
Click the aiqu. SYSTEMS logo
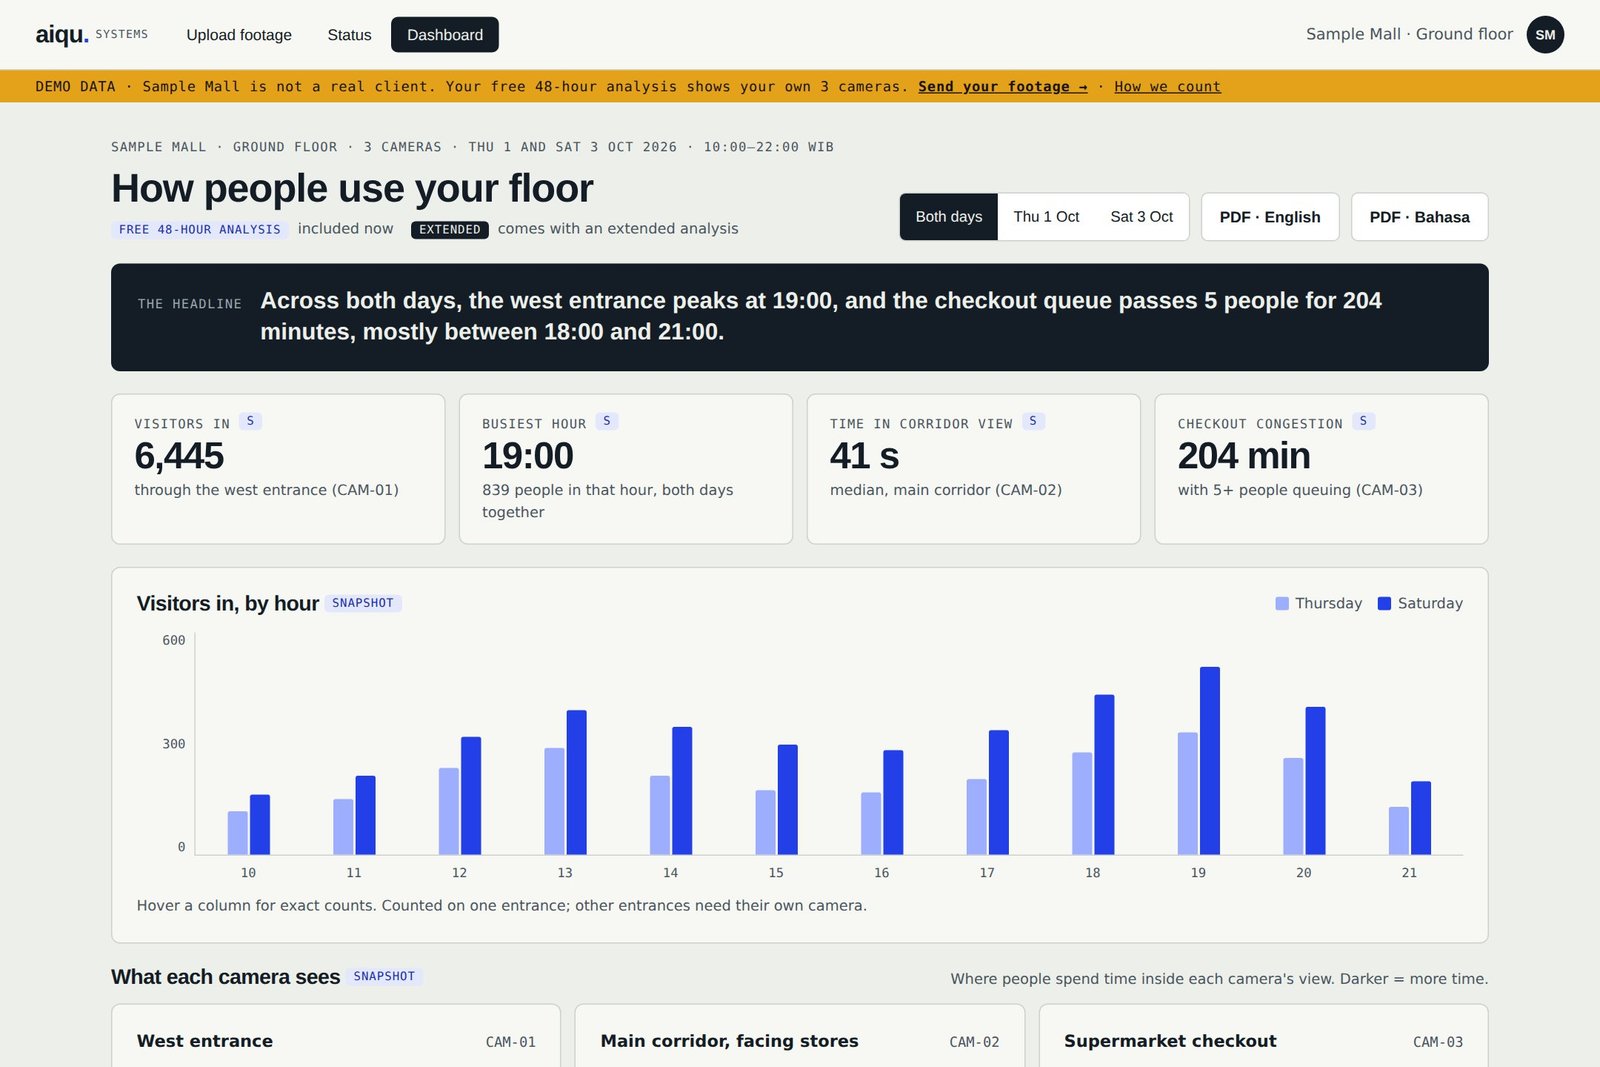pyautogui.click(x=92, y=34)
